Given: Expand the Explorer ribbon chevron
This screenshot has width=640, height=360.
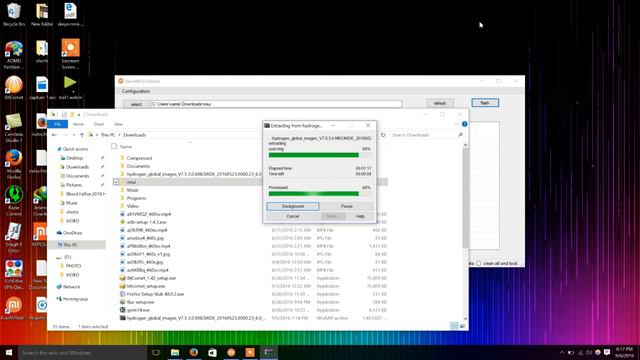Looking at the screenshot, I should click(456, 124).
